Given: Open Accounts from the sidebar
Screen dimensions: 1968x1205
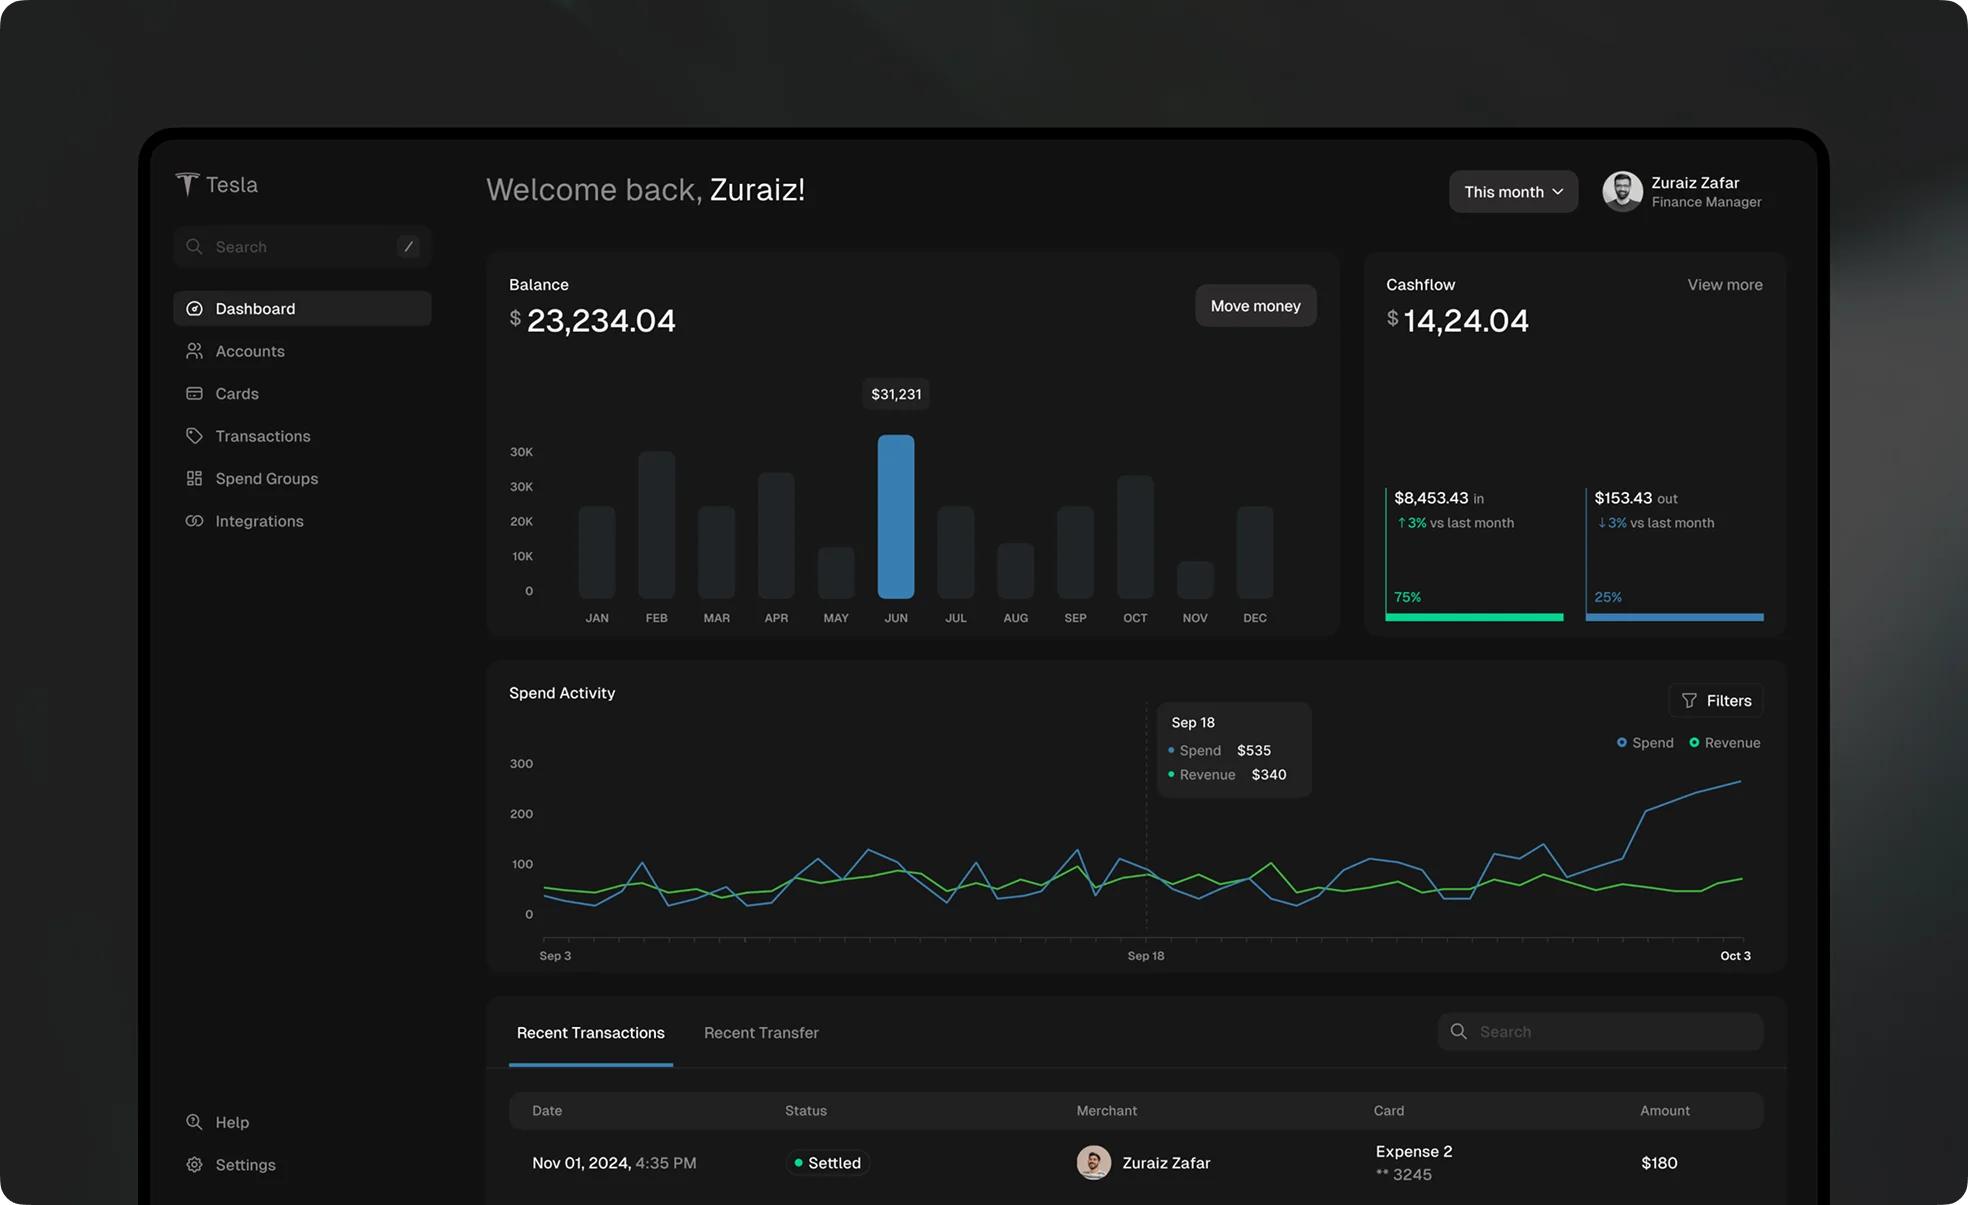Looking at the screenshot, I should 250,351.
